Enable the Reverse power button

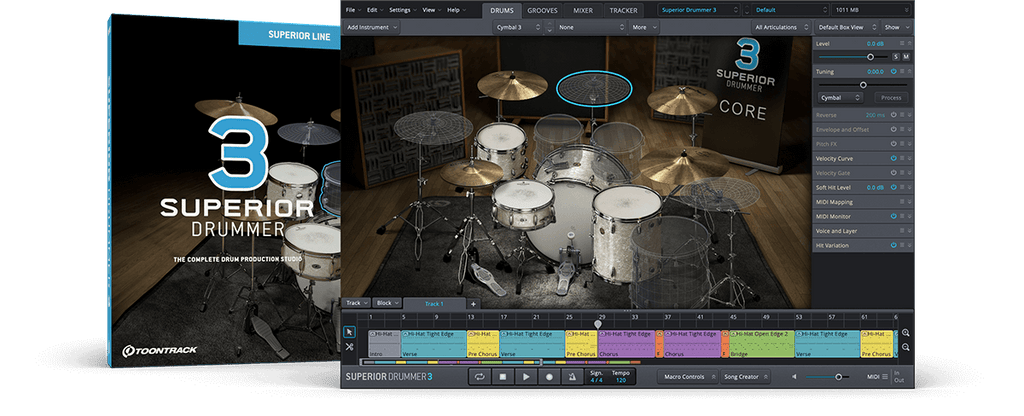(893, 115)
